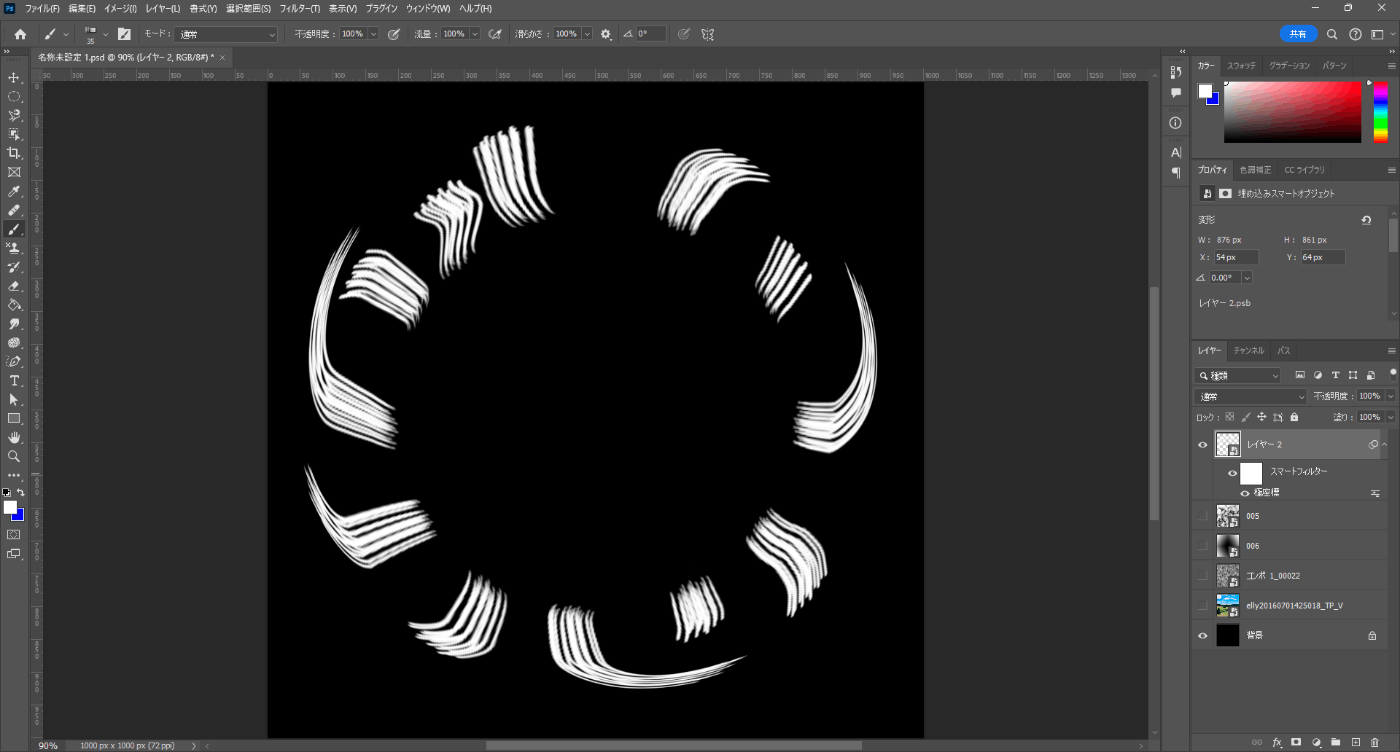Select the Elliptical Marquee tool
The image size is (1400, 752).
pos(14,97)
